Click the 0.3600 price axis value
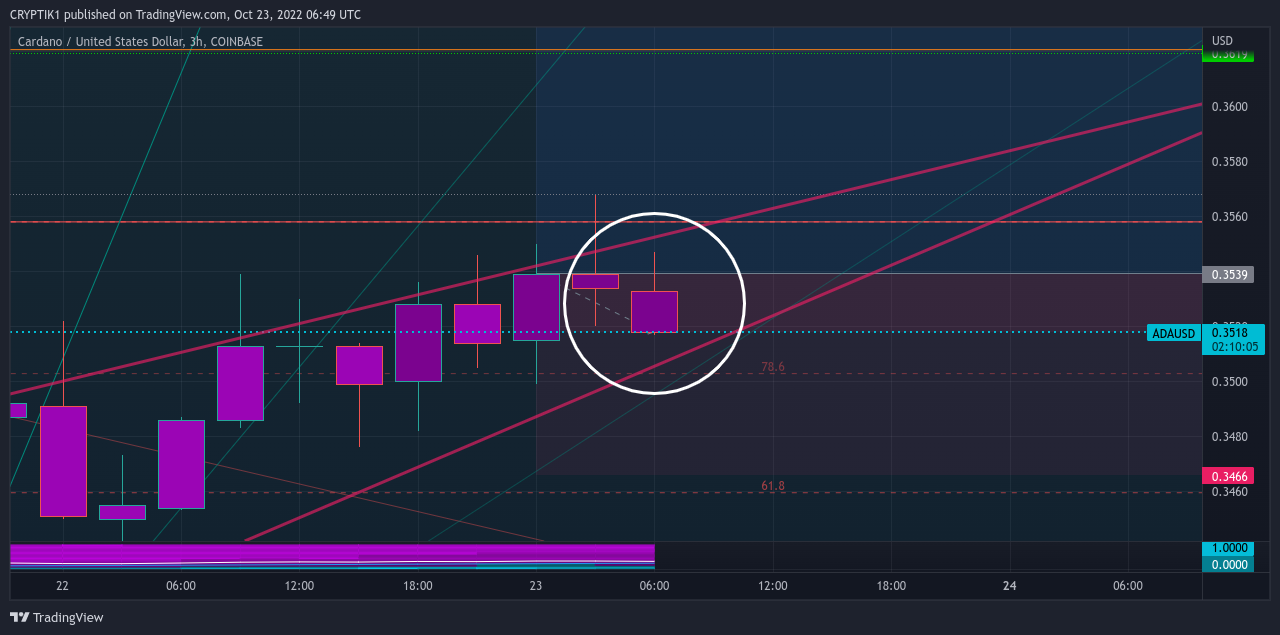Viewport: 1280px width, 635px height. click(x=1229, y=106)
